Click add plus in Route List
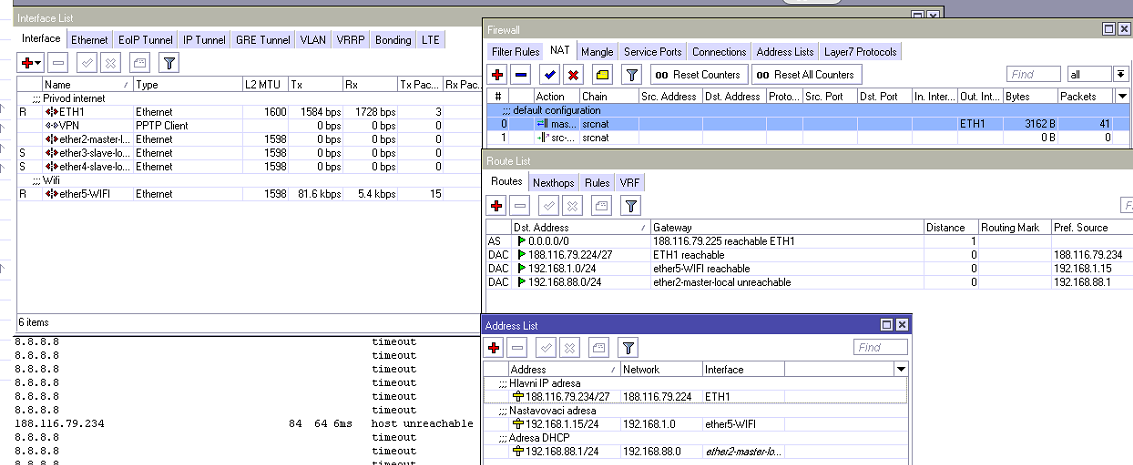 pos(496,206)
